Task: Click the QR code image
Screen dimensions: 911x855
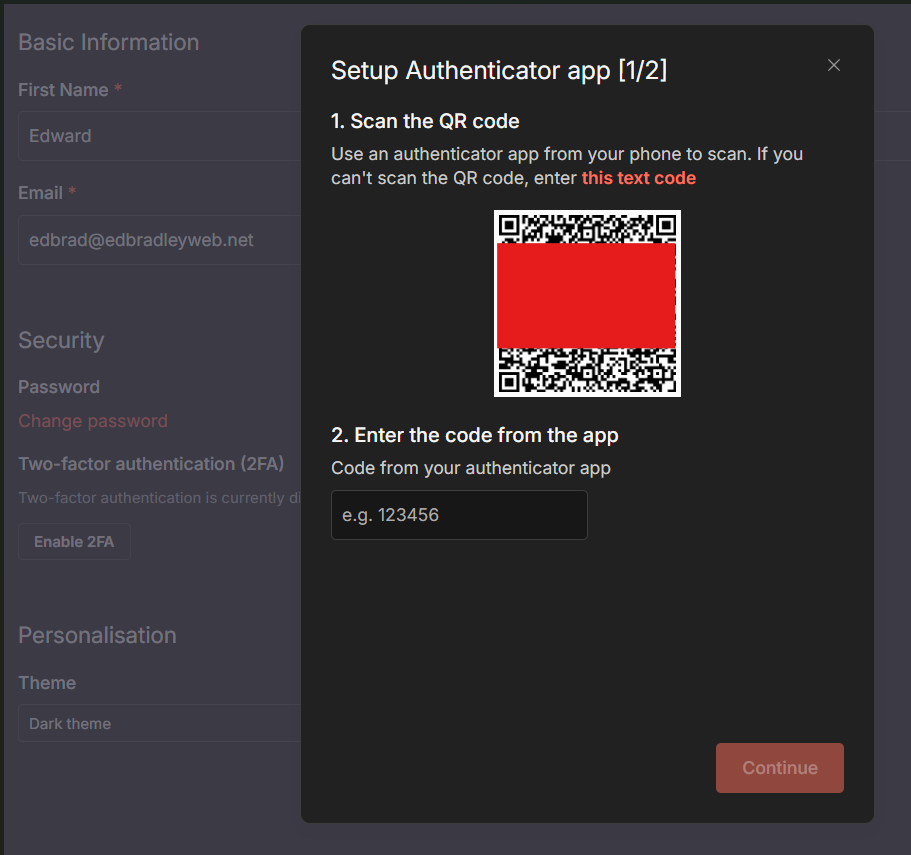Action: coord(587,303)
